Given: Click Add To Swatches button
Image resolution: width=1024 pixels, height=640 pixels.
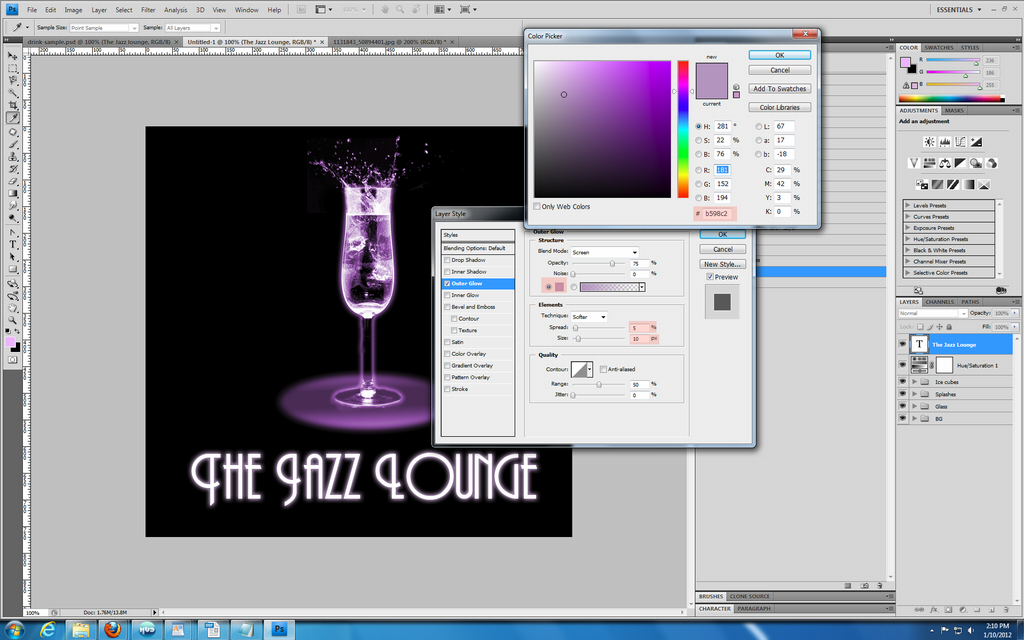Looking at the screenshot, I should [780, 89].
